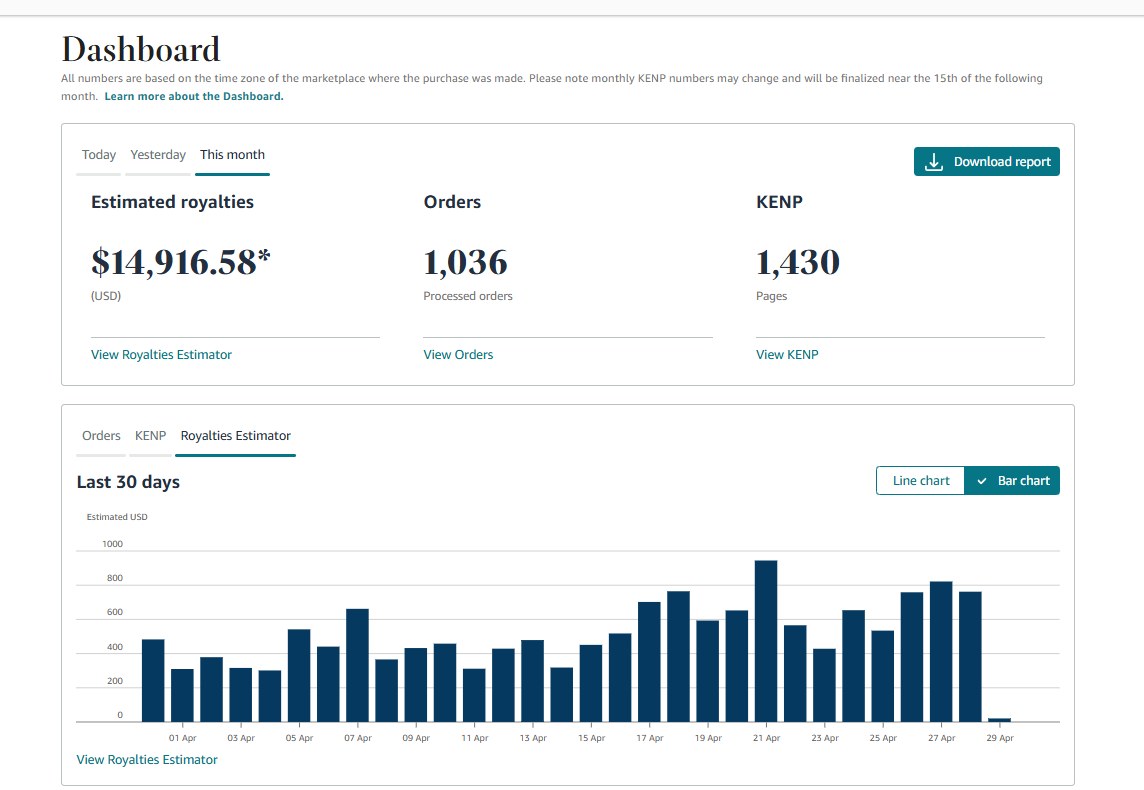This screenshot has width=1144, height=790.
Task: Click the bar for 07 Apr
Action: 358,665
